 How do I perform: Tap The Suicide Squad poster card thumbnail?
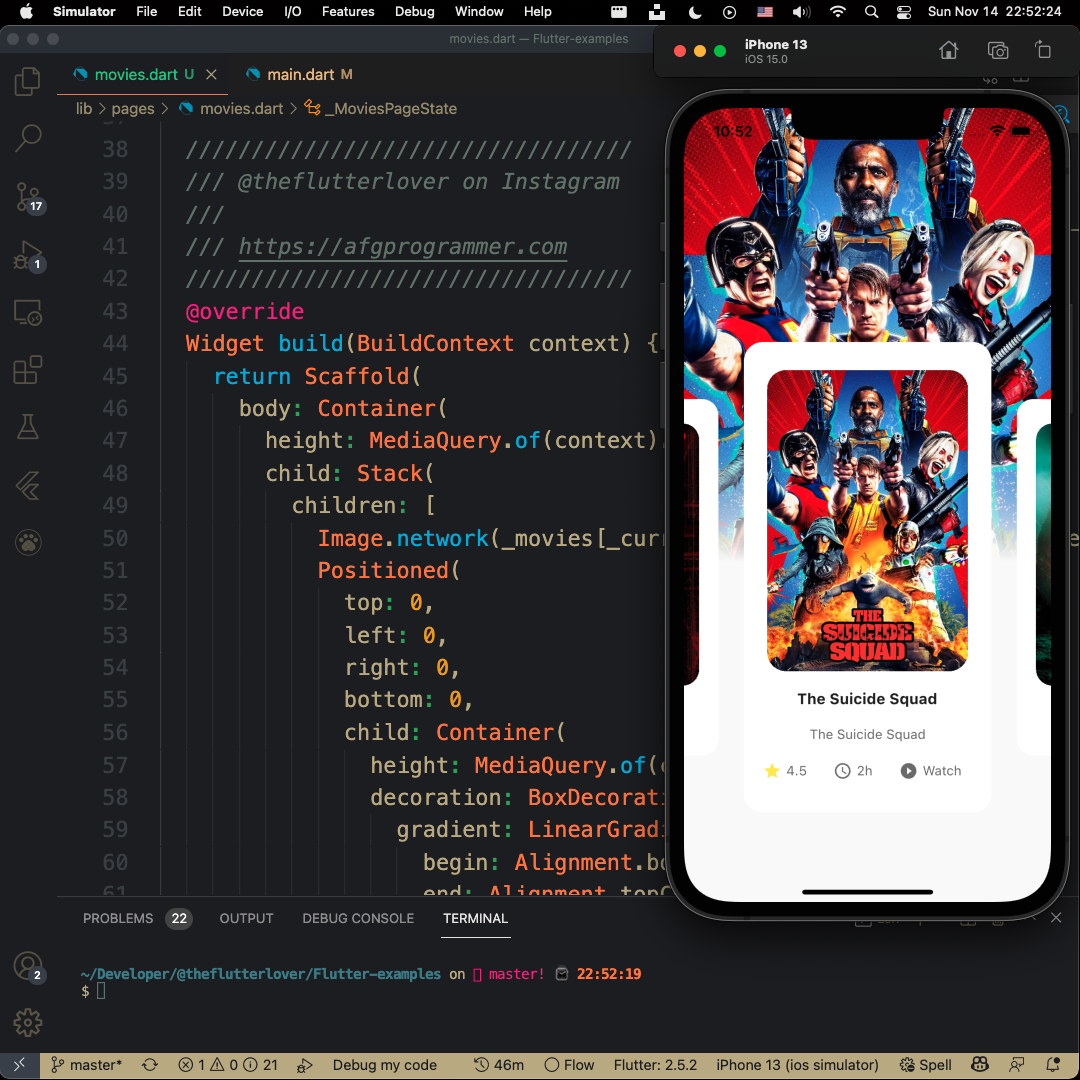click(x=867, y=521)
